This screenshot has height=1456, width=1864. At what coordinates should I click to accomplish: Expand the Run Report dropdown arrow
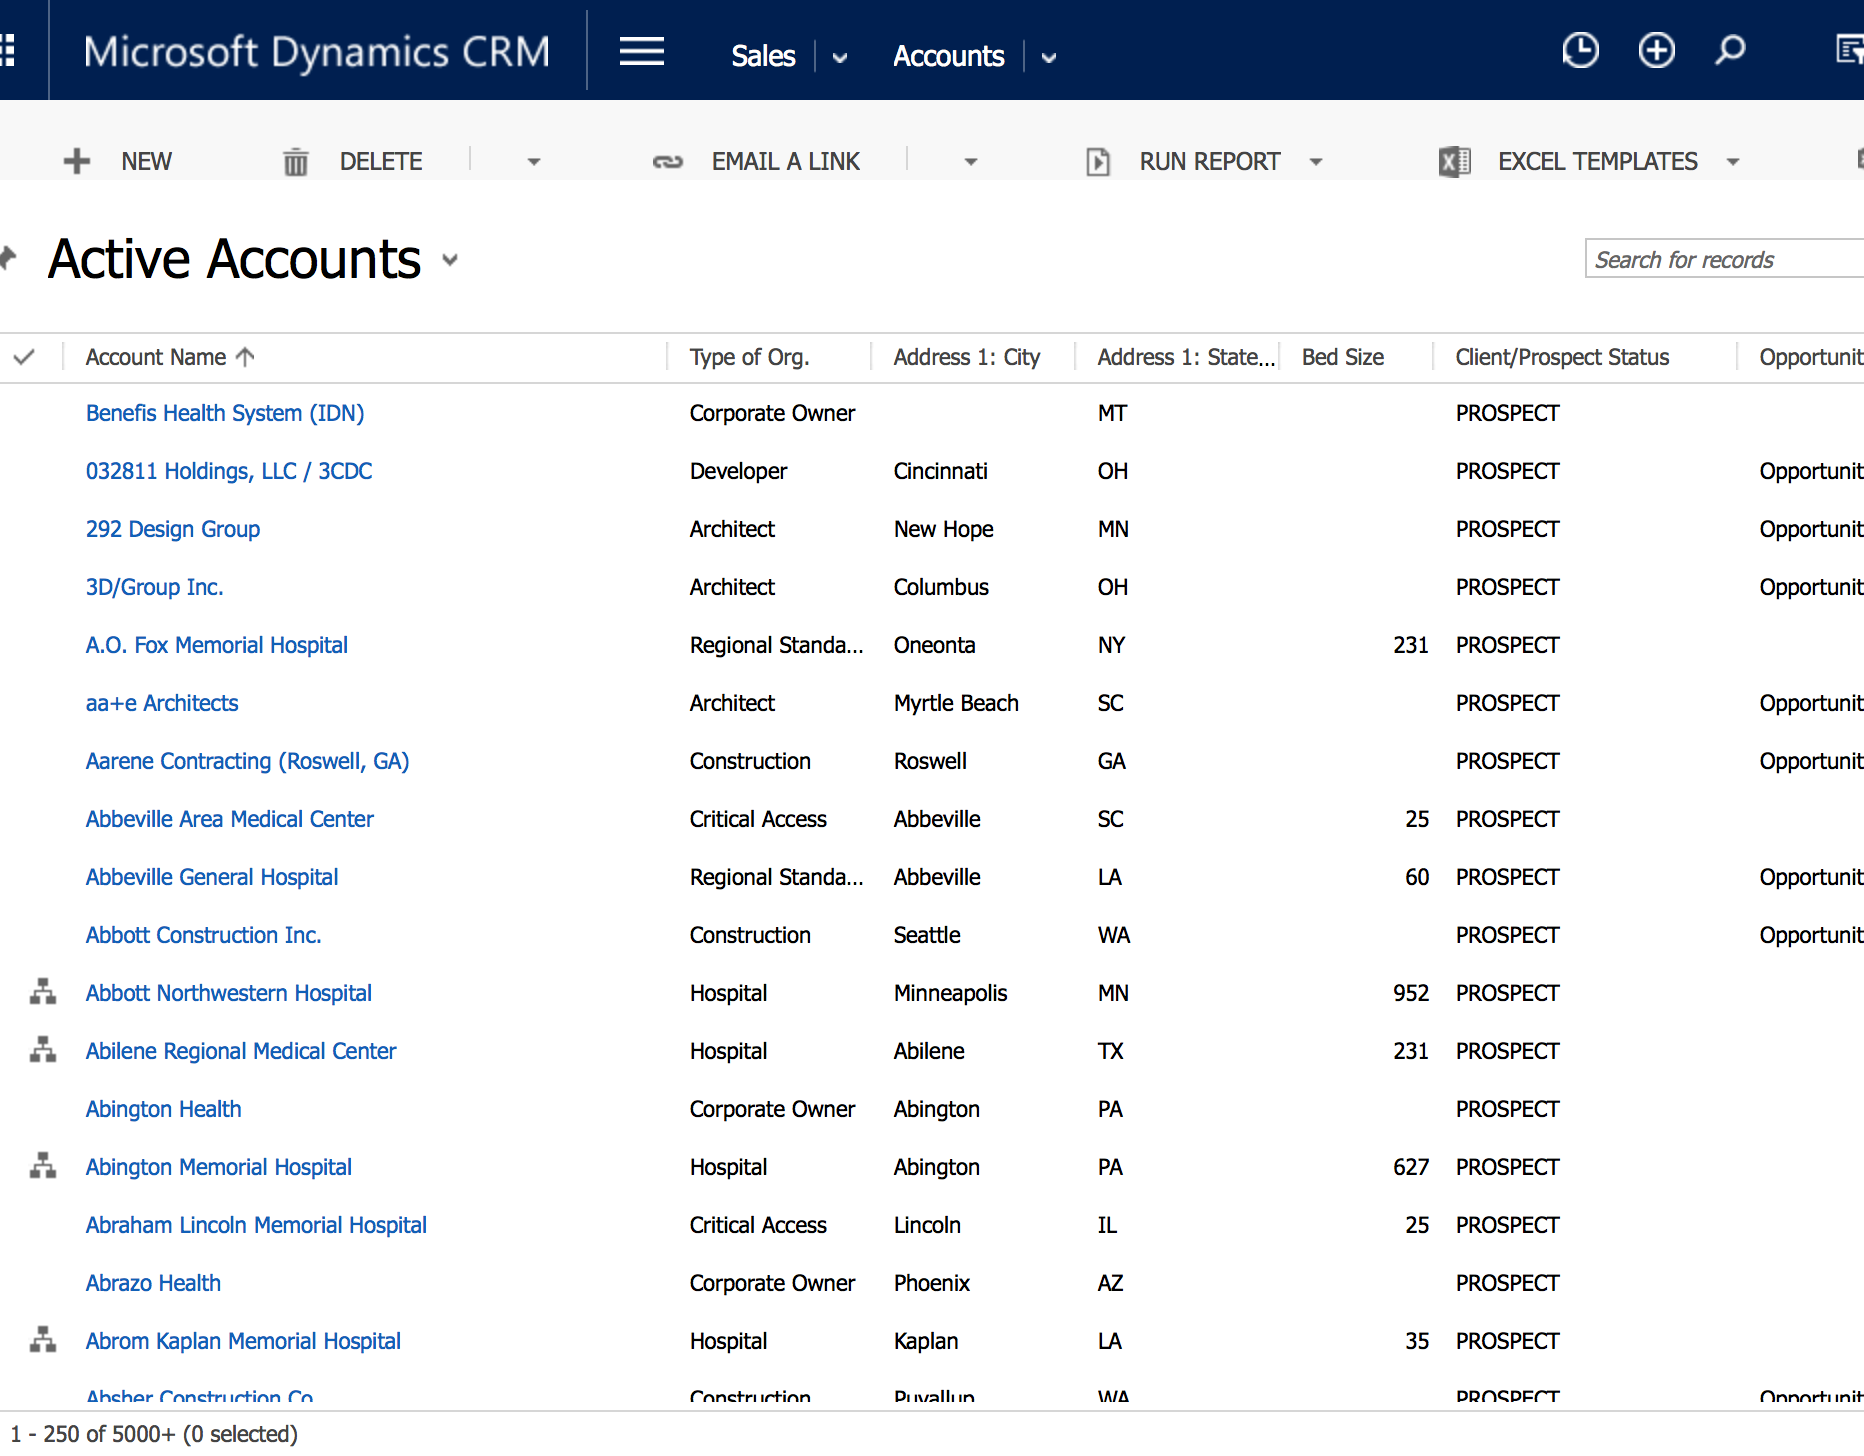tap(1316, 162)
